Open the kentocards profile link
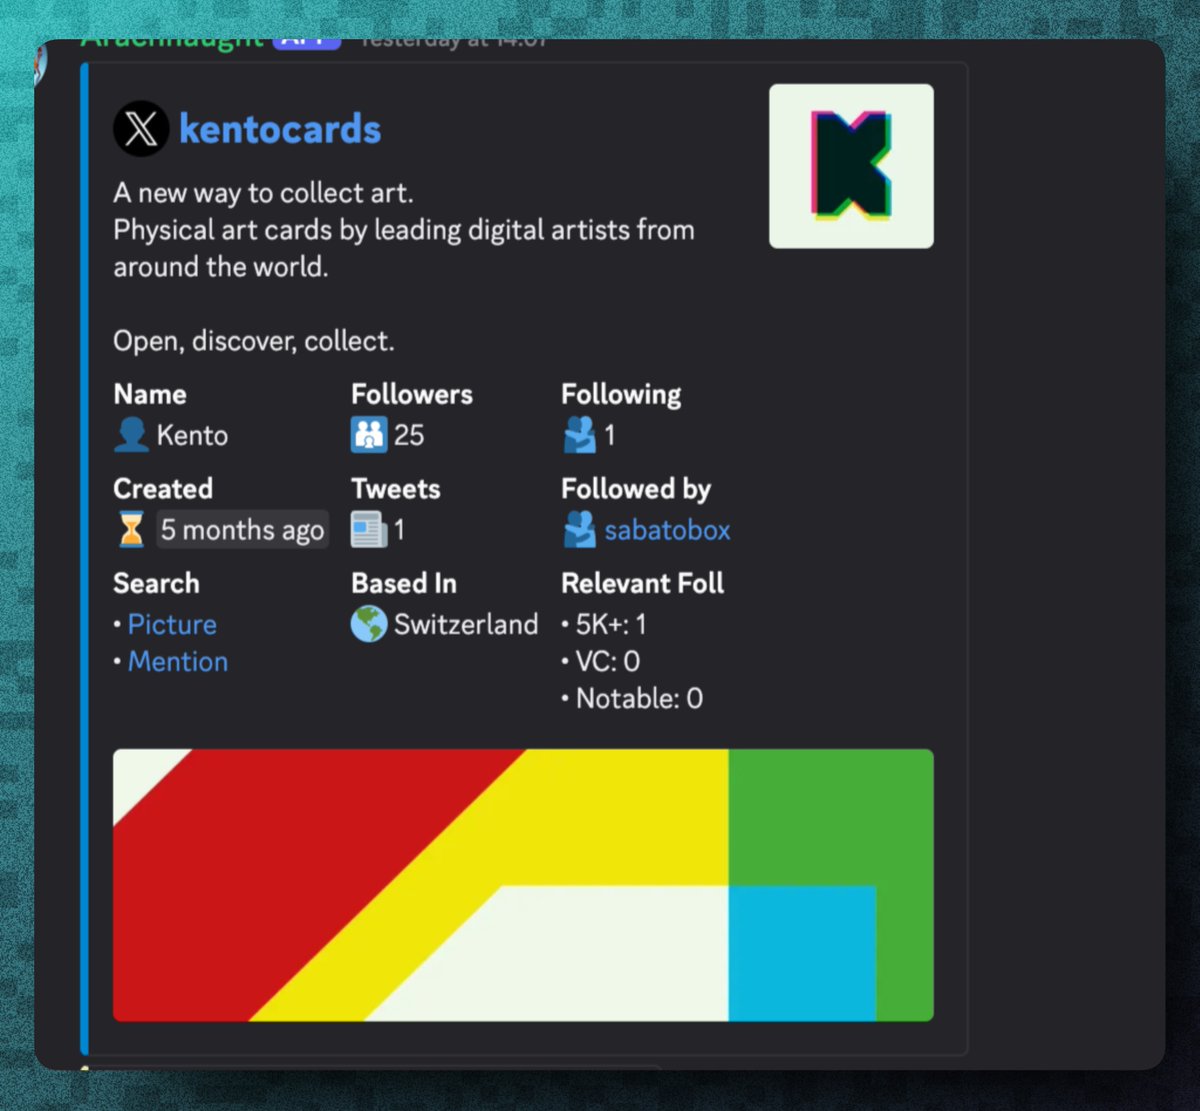1200x1111 pixels. [280, 129]
